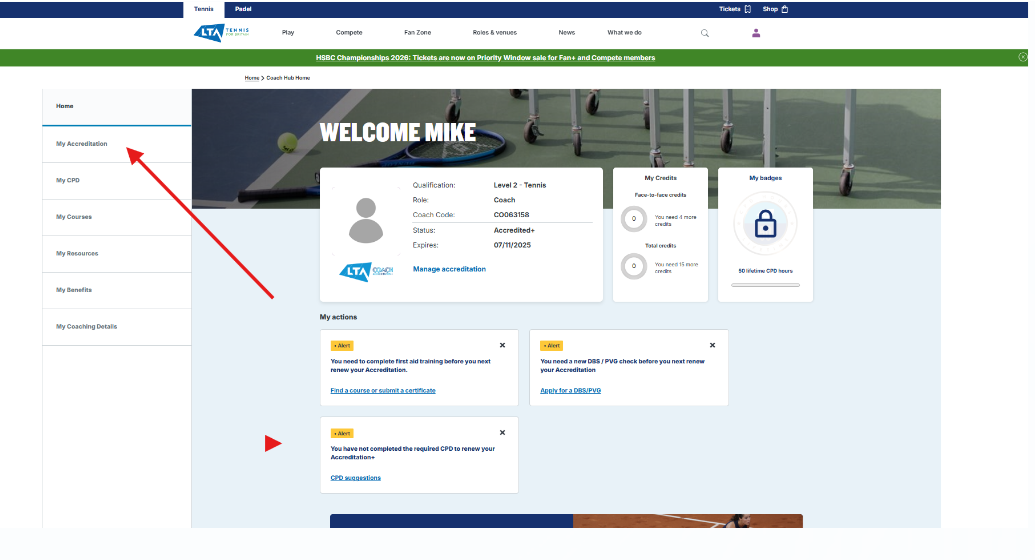
Task: Open the Compete navigation menu
Action: point(349,33)
